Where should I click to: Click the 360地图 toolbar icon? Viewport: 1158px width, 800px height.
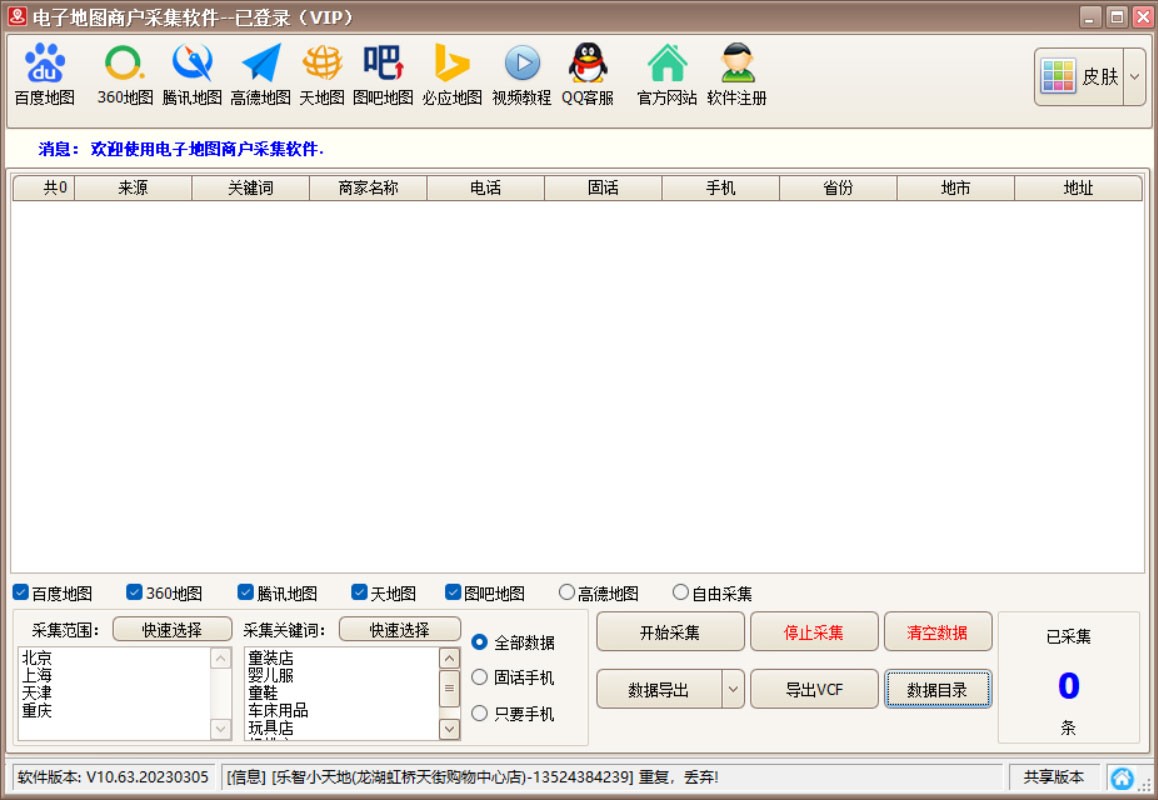(125, 65)
